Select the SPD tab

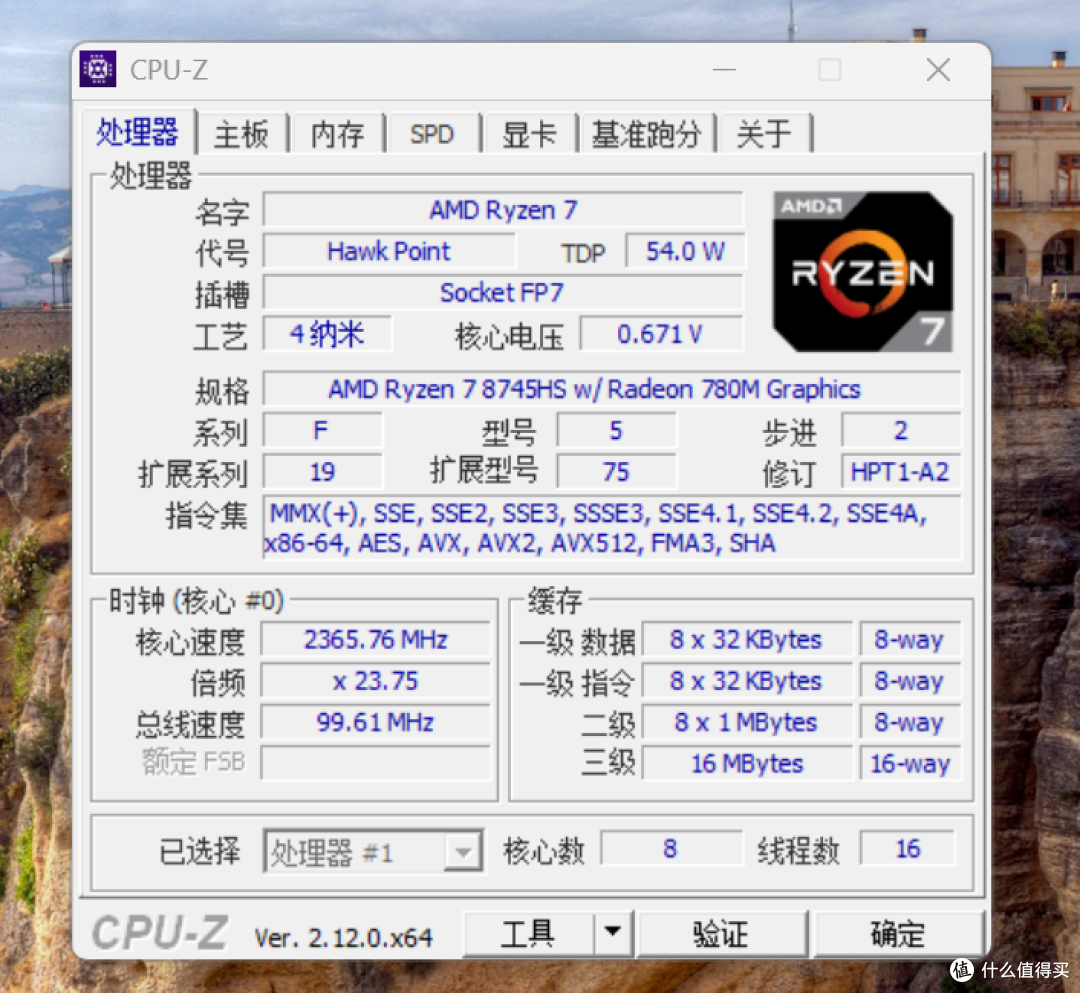[432, 134]
